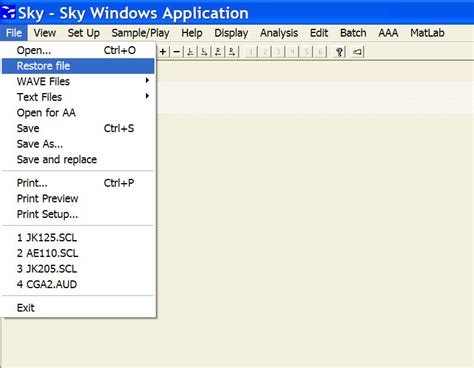Click the Sky application title bar icon
This screenshot has width=474, height=368.
click(8, 13)
